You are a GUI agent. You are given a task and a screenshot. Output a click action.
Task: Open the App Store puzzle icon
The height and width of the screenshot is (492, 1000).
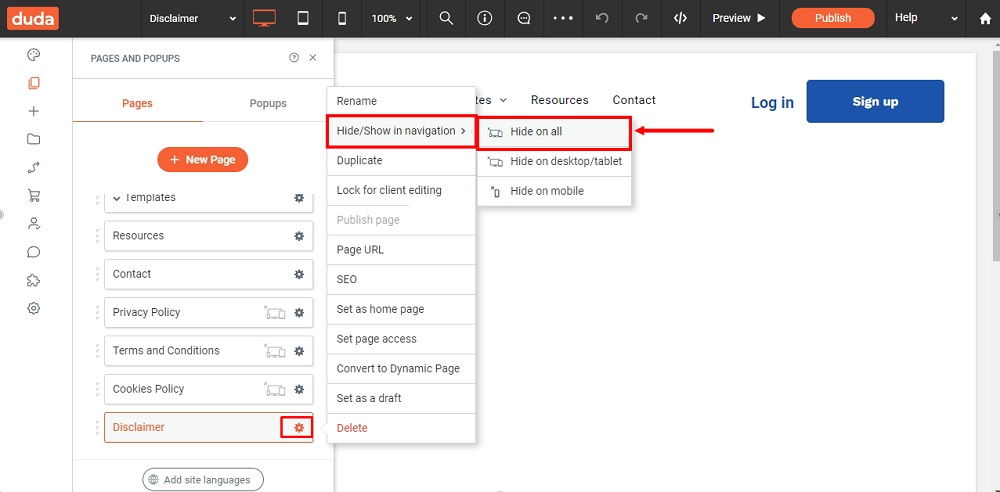34,280
